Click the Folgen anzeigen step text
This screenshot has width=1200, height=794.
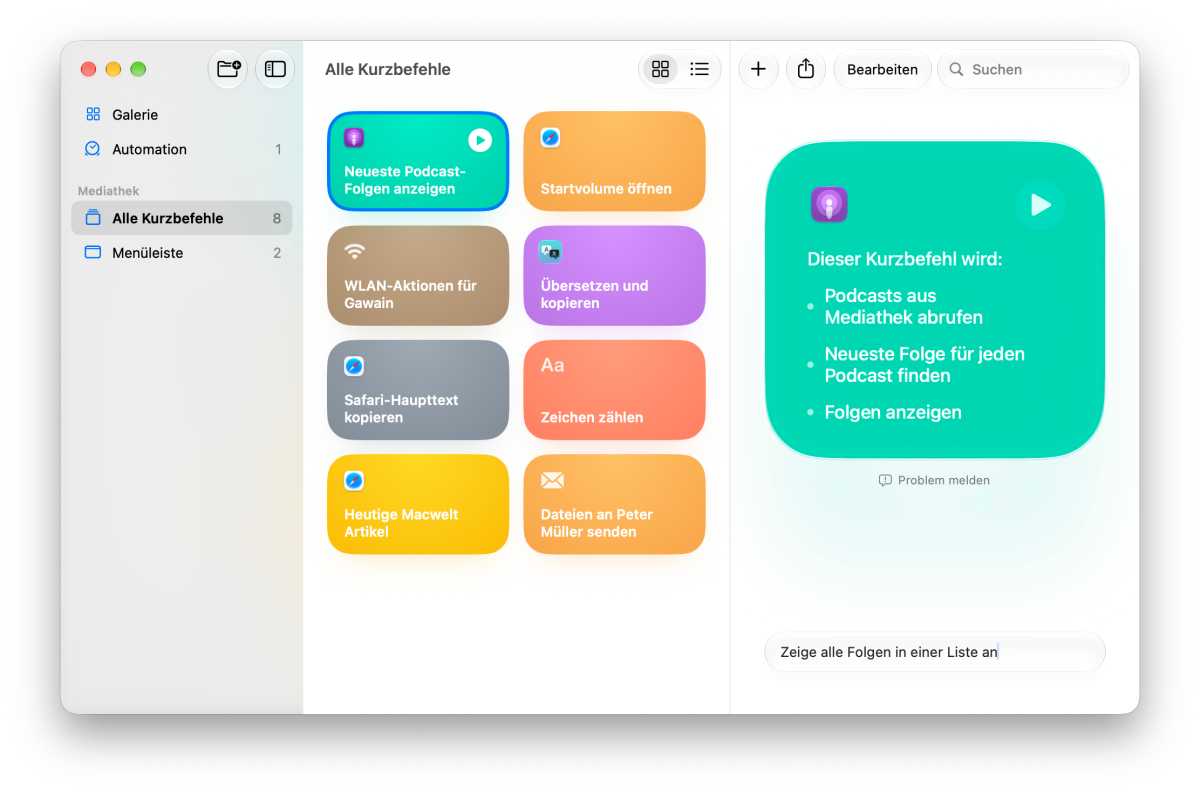click(x=893, y=412)
